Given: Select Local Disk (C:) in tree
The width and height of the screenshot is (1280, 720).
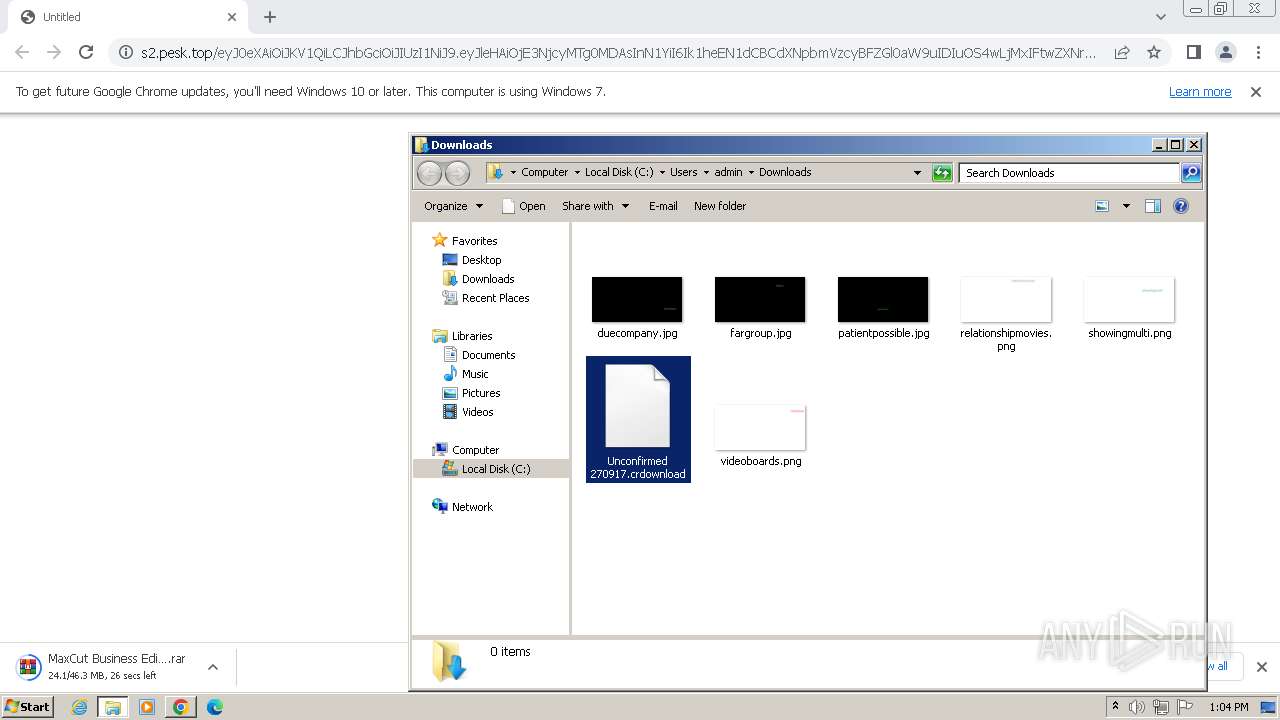Looking at the screenshot, I should (491, 469).
